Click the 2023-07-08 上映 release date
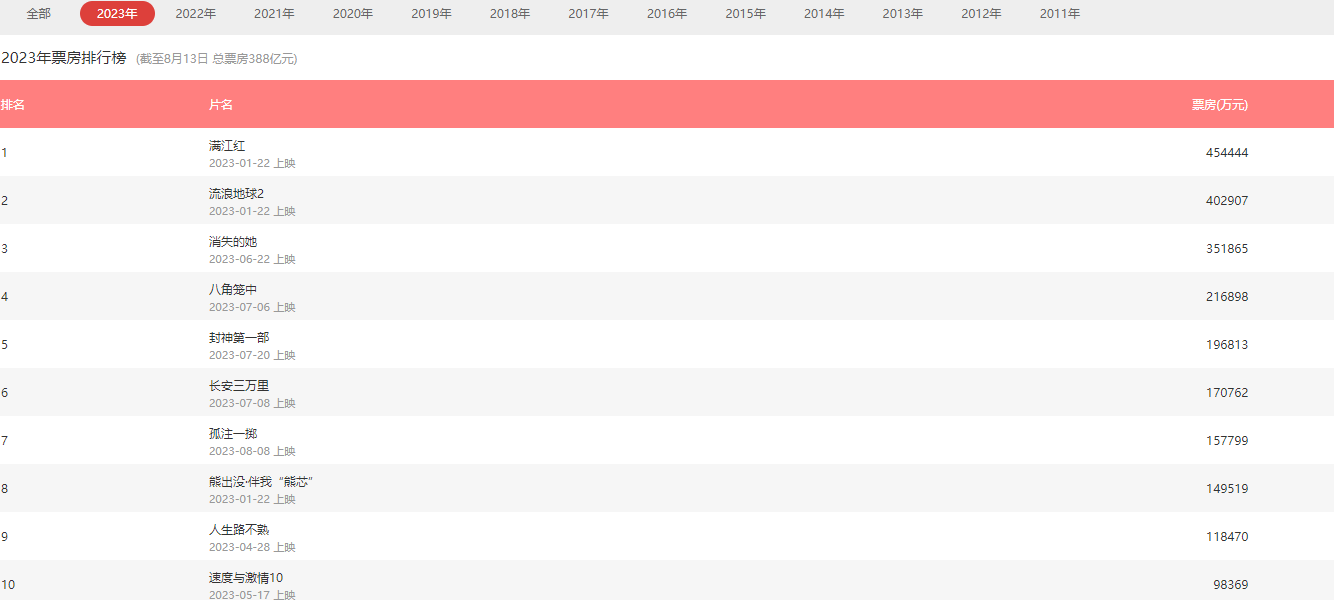The image size is (1334, 600). pyautogui.click(x=252, y=403)
